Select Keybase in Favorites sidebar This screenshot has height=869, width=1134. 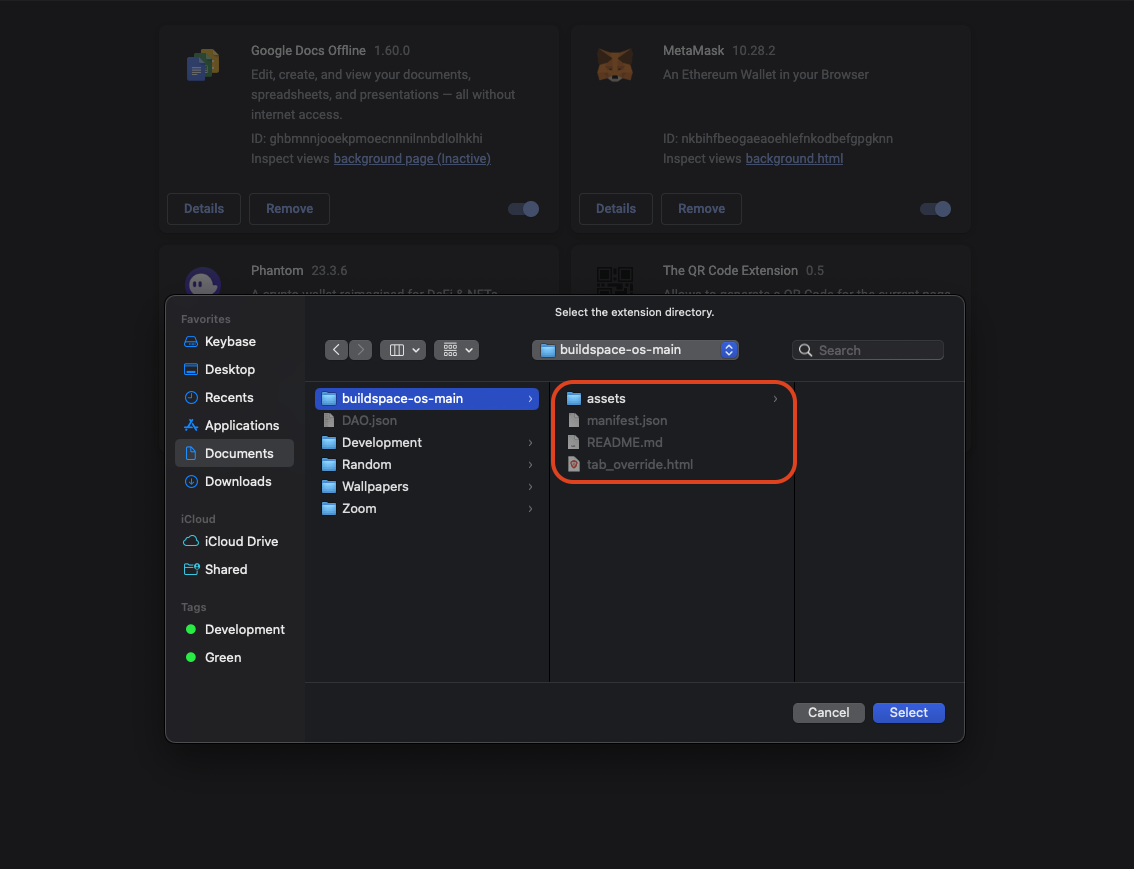tap(234, 341)
